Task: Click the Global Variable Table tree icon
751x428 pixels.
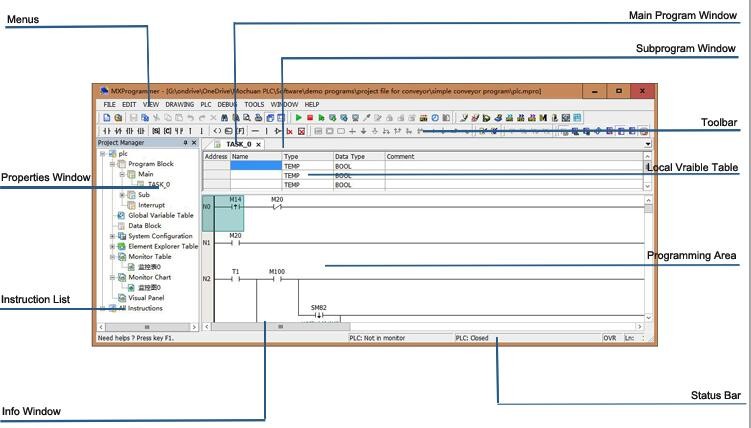Action: (x=121, y=215)
